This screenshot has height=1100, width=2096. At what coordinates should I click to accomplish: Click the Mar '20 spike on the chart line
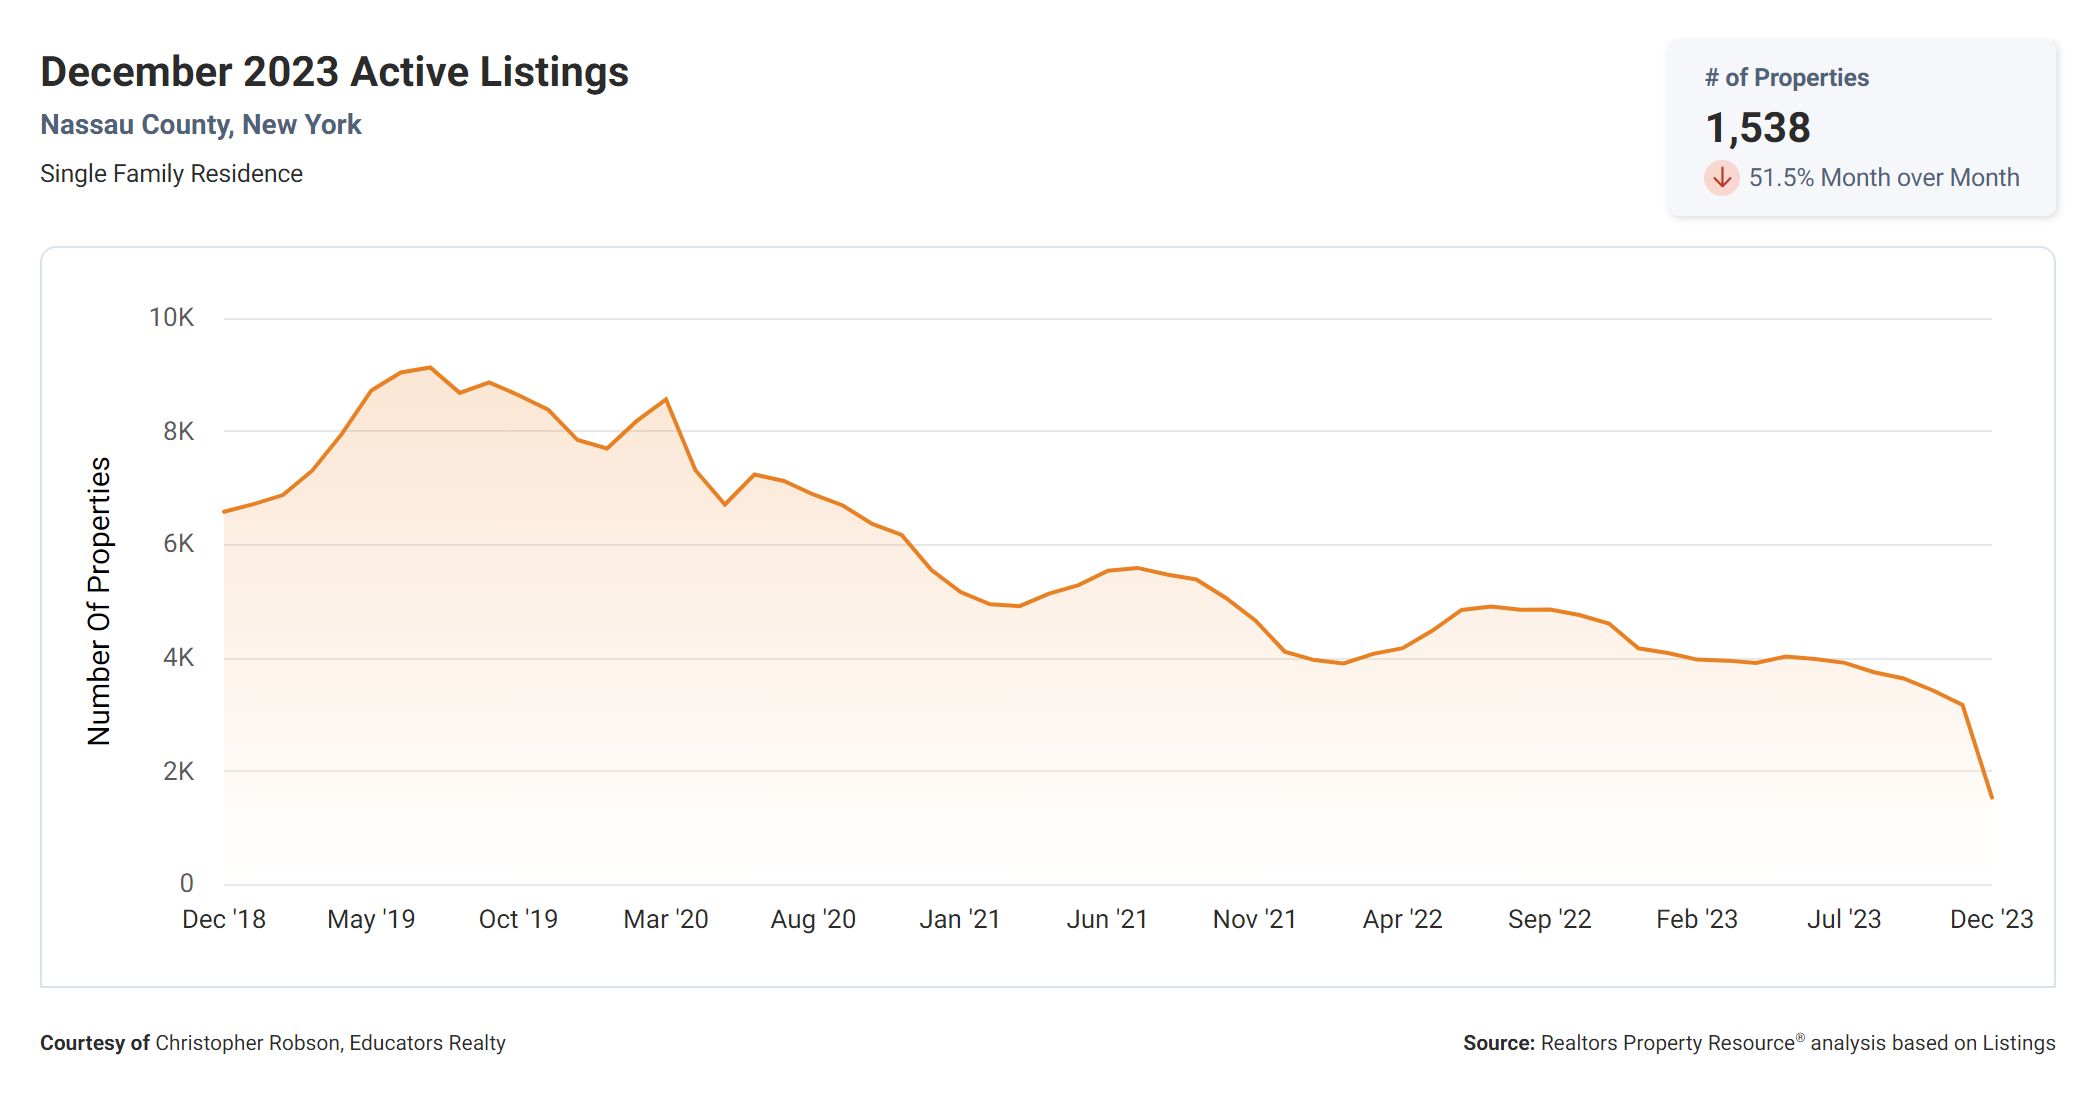pyautogui.click(x=666, y=399)
